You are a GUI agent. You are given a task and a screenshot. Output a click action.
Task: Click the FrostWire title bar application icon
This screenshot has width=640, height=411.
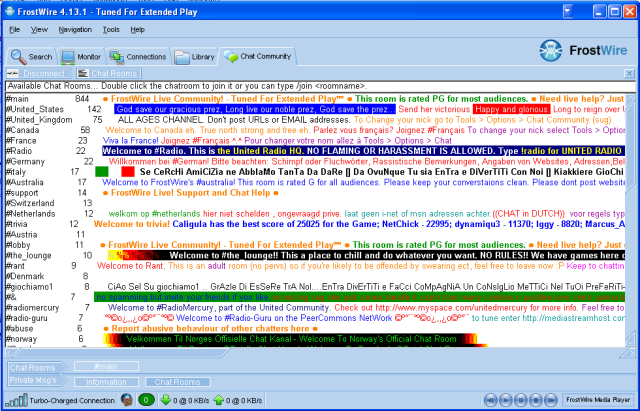coord(10,11)
